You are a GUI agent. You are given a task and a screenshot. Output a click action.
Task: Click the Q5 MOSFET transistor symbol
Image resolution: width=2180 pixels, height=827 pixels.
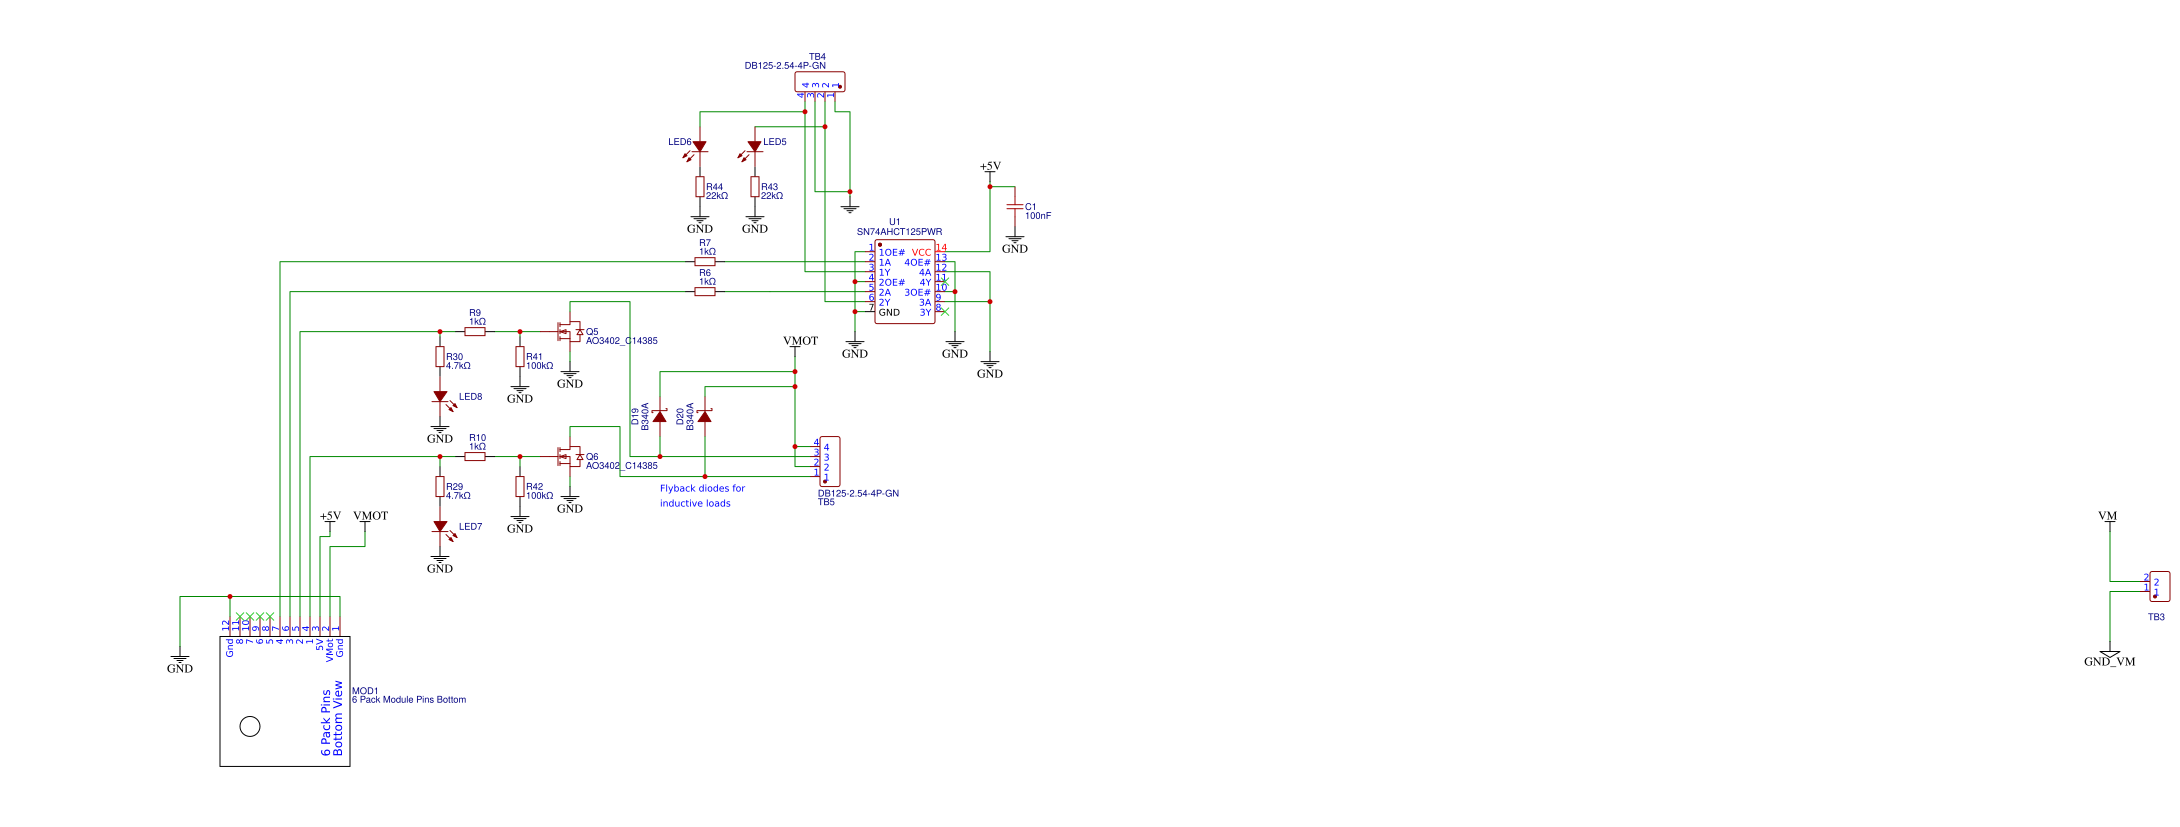click(569, 332)
